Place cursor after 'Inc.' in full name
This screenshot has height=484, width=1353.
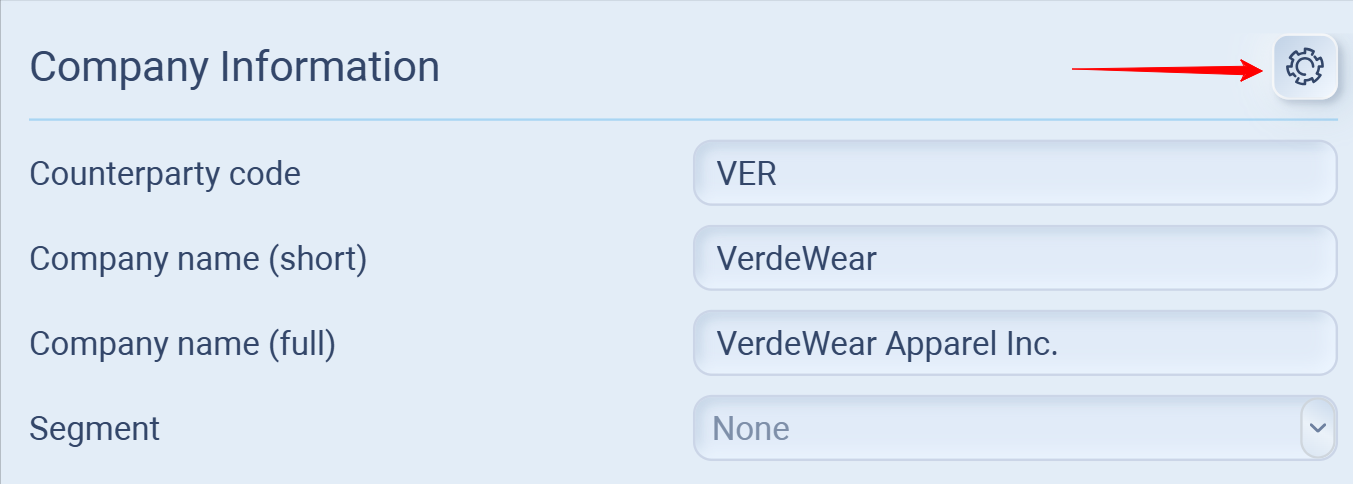coord(1060,344)
